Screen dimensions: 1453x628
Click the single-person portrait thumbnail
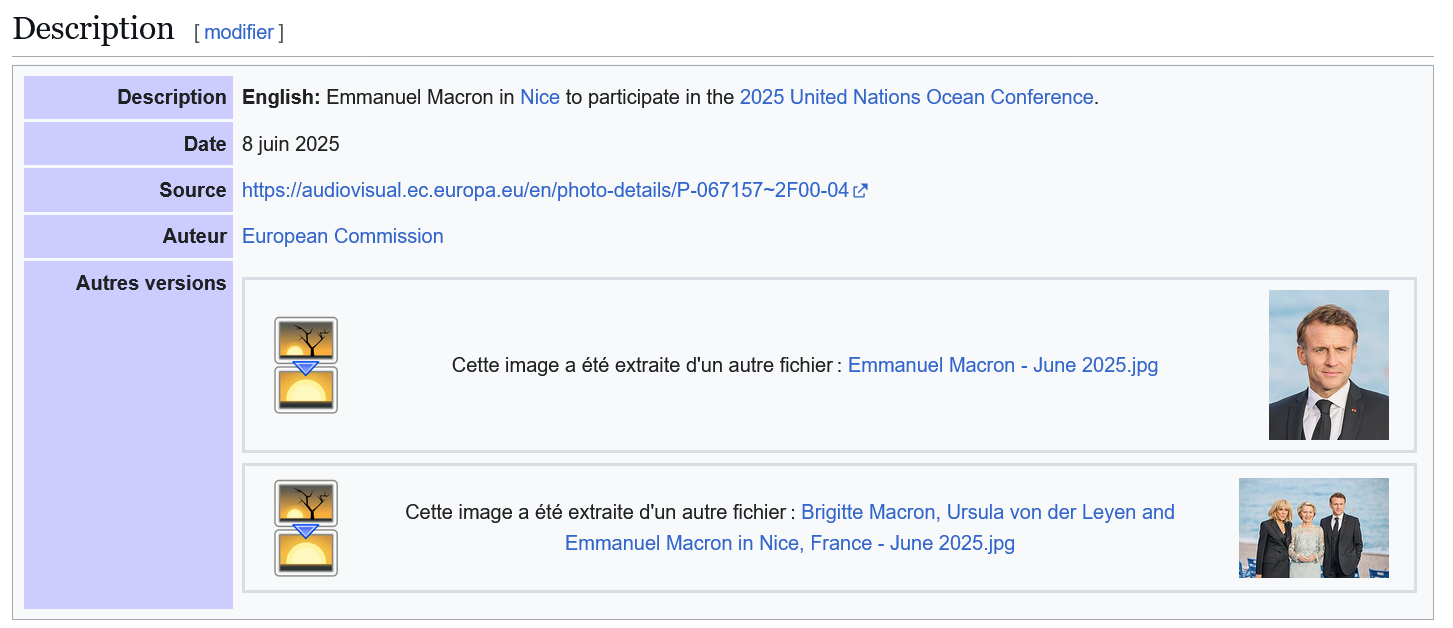[1328, 365]
